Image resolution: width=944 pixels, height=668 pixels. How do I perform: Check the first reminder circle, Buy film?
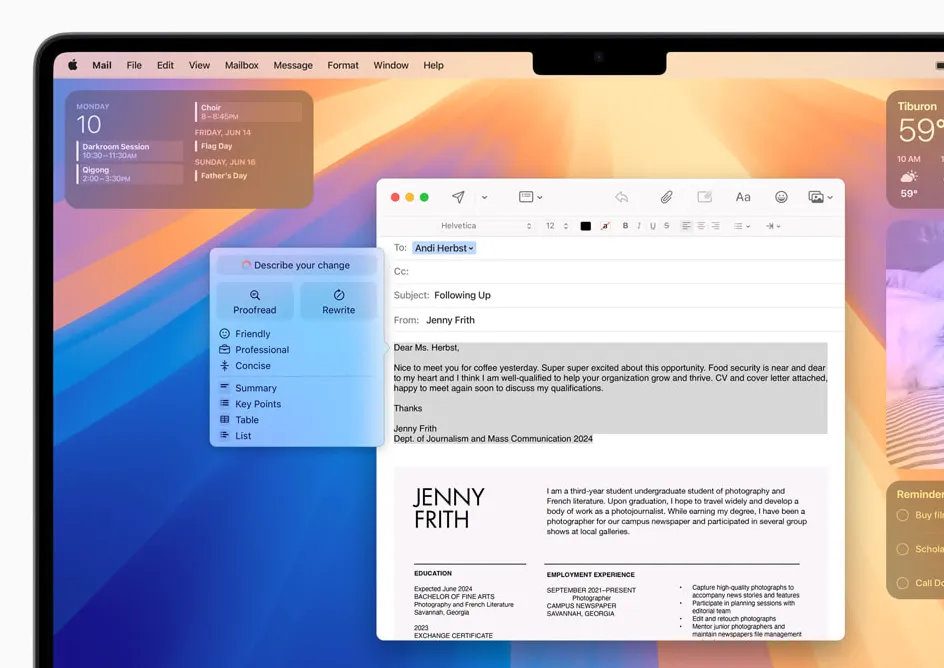click(x=902, y=515)
